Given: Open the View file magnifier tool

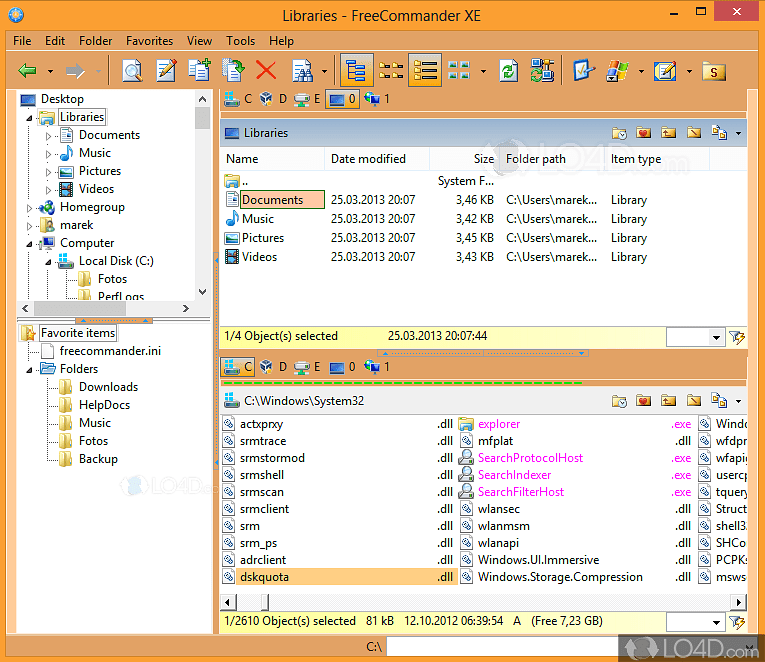Looking at the screenshot, I should tap(132, 71).
